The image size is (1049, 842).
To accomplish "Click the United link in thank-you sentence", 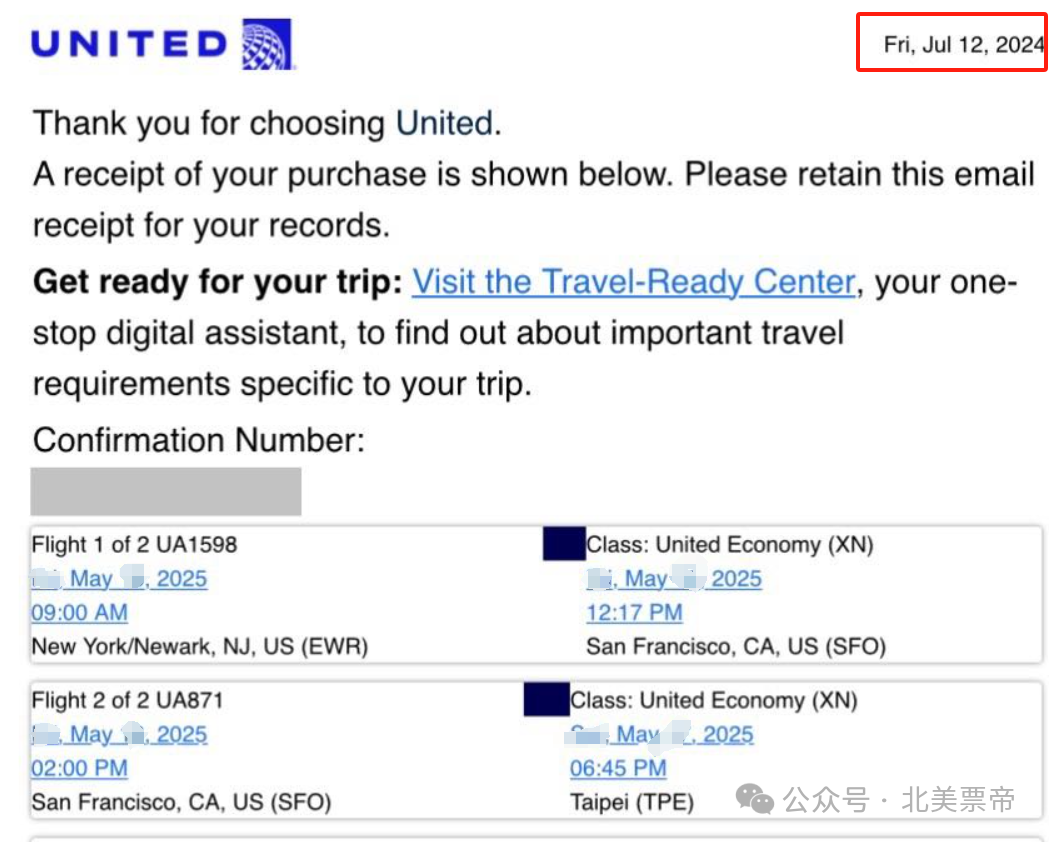I will coord(445,123).
